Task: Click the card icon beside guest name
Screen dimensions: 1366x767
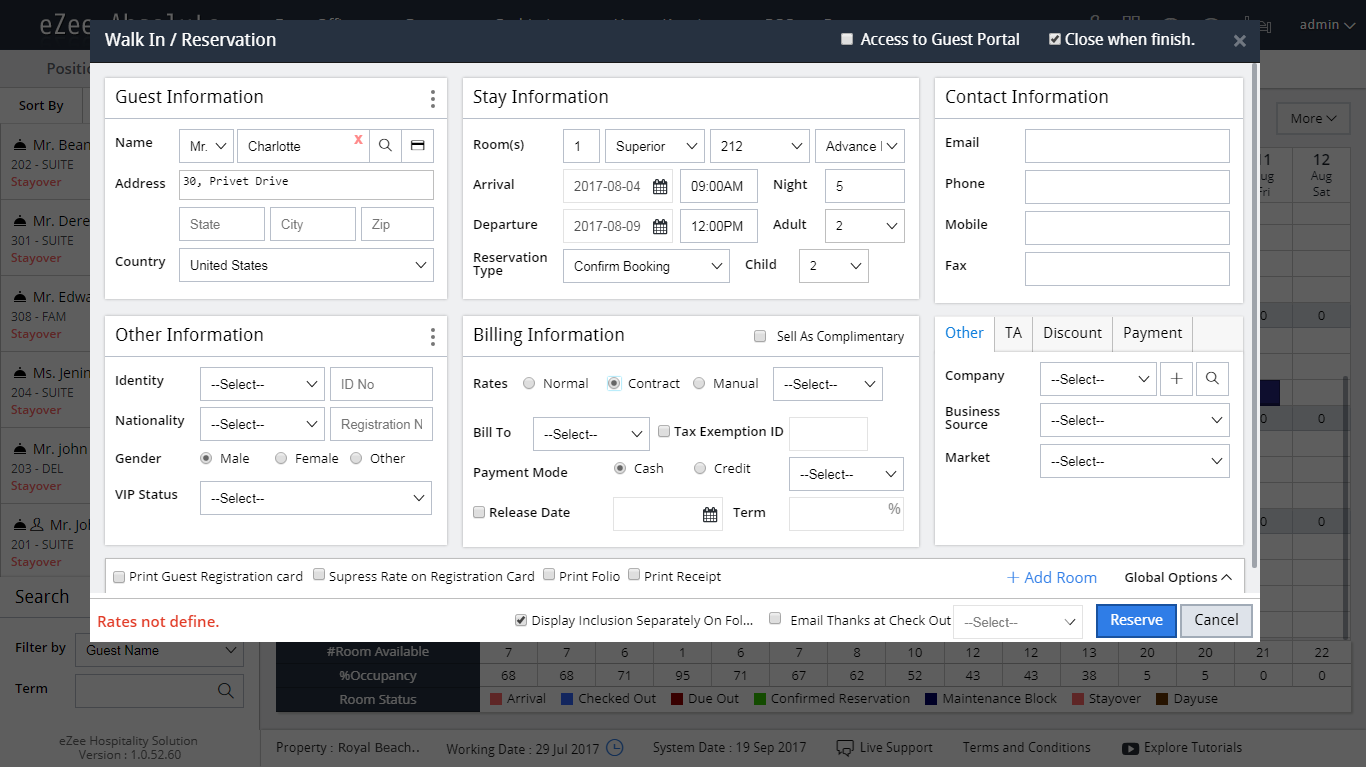Action: (417, 146)
